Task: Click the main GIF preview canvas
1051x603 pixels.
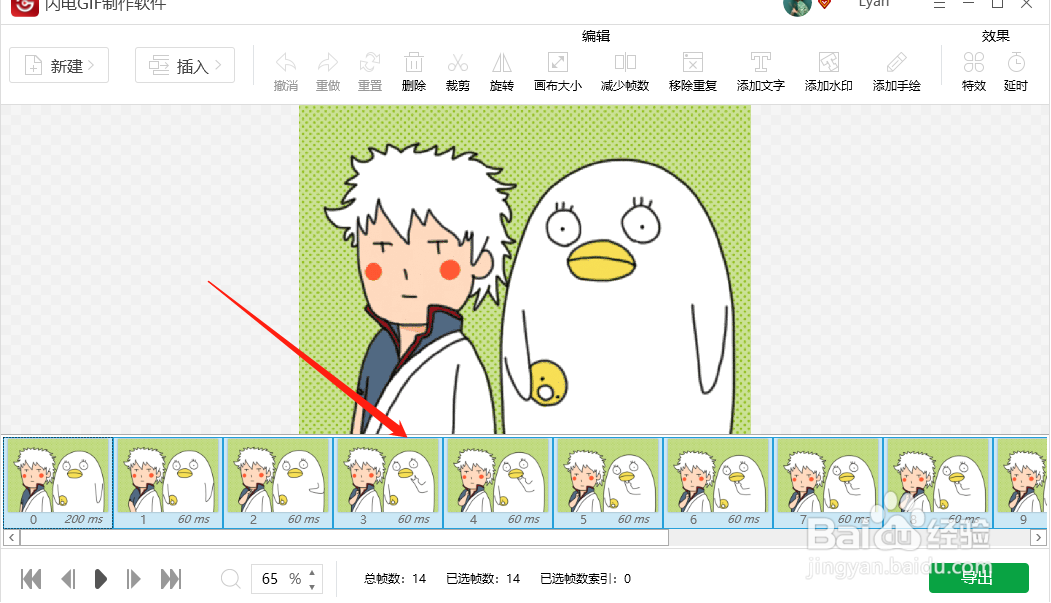Action: pyautogui.click(x=525, y=269)
